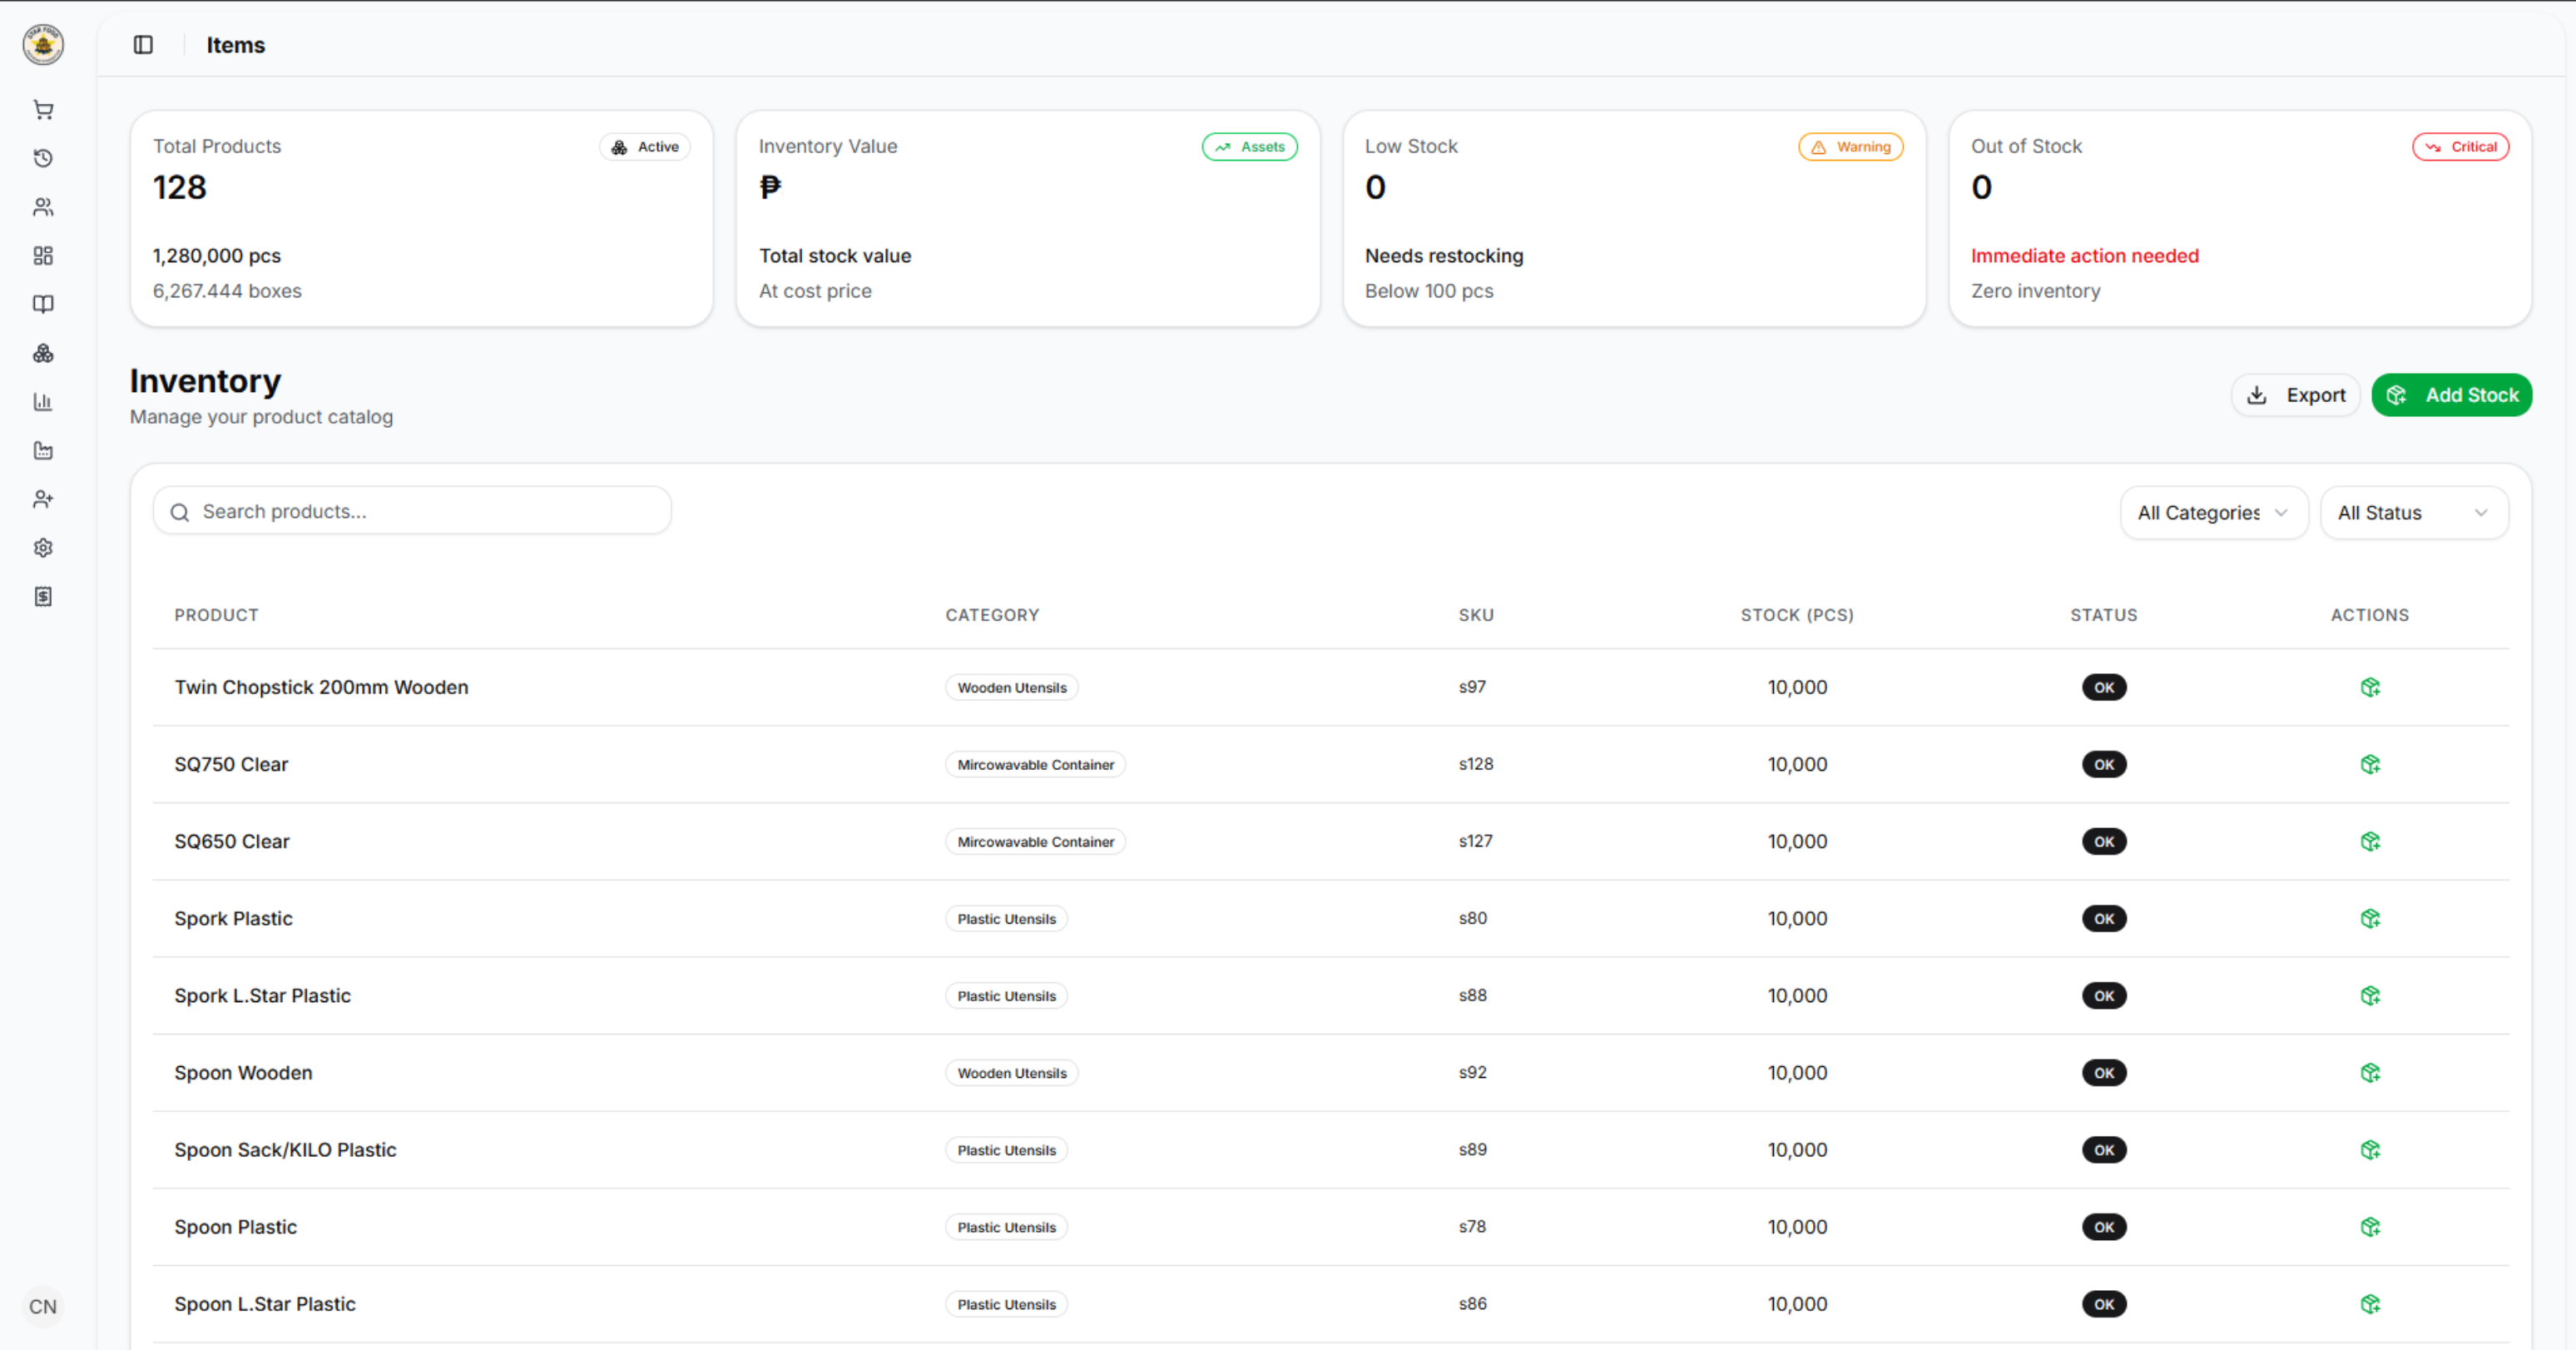Image resolution: width=2576 pixels, height=1350 pixels.
Task: Click the 6,267.444 boxes text
Action: 227,291
